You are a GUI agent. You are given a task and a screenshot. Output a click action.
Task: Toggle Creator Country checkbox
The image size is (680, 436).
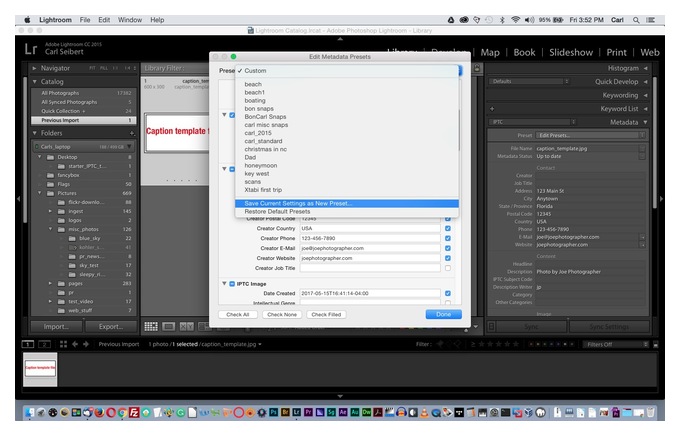tap(448, 228)
